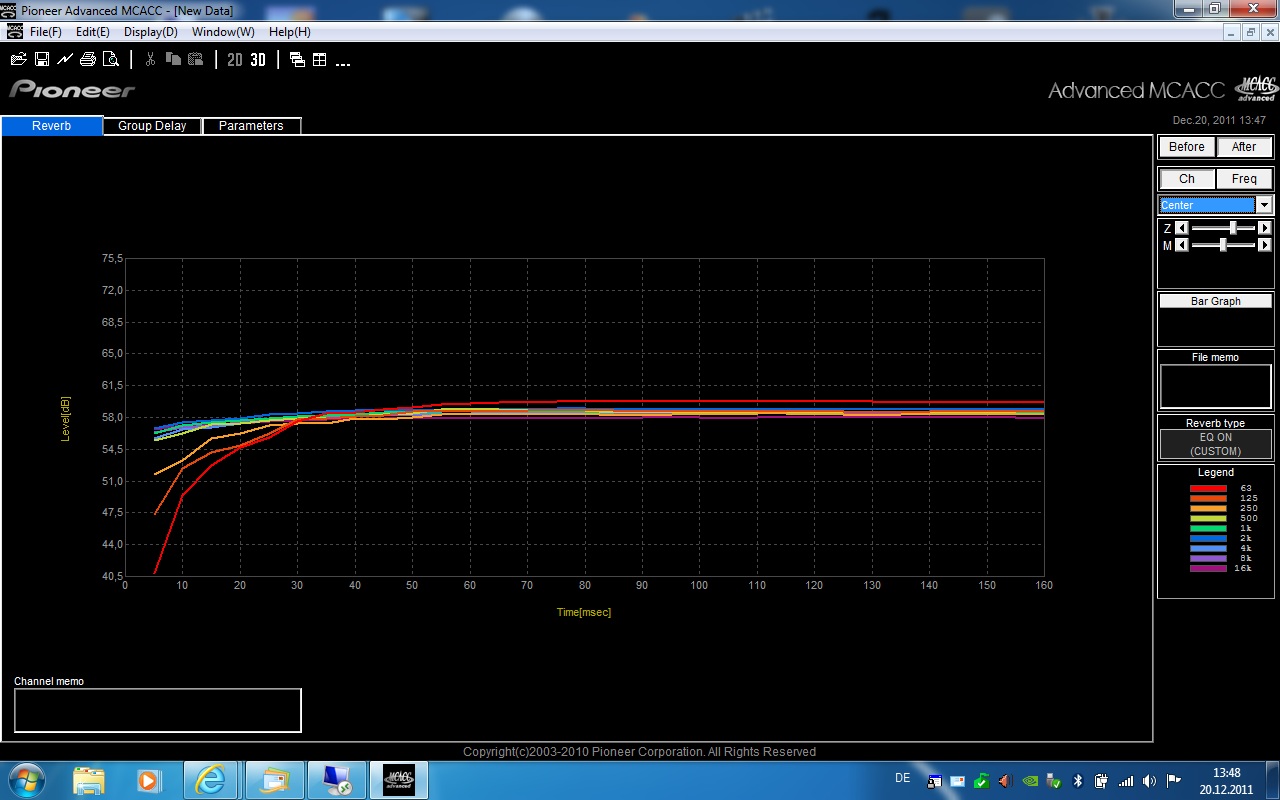Open a file with the folder icon
The width and height of the screenshot is (1280, 800).
pos(17,60)
